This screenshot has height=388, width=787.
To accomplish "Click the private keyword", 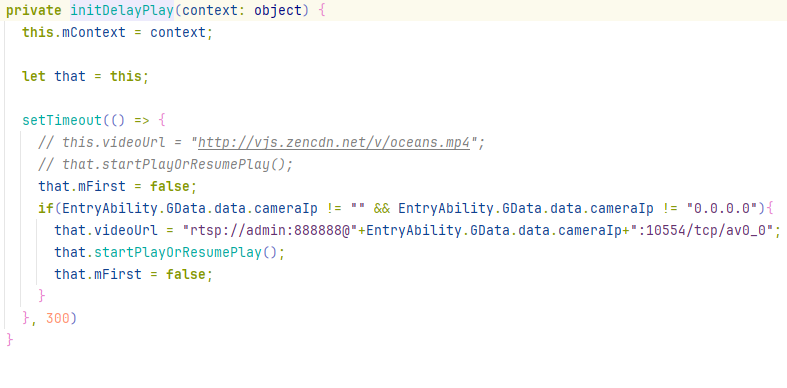I will [x=34, y=11].
